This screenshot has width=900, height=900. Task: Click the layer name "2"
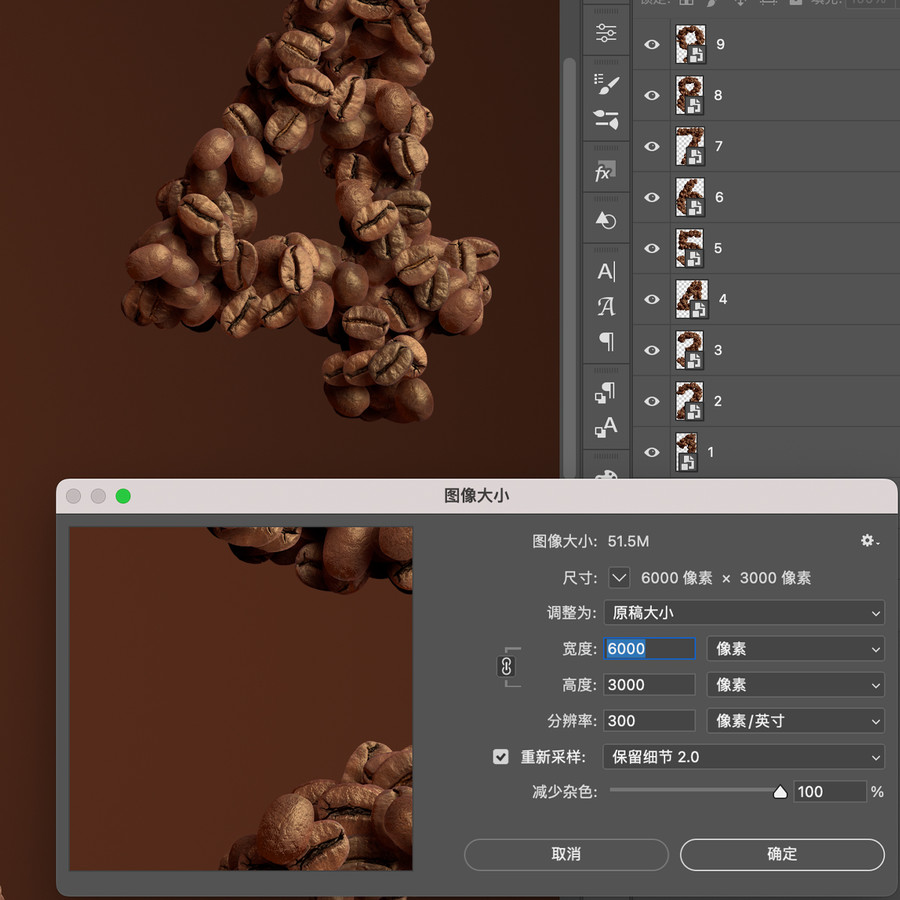coord(718,401)
